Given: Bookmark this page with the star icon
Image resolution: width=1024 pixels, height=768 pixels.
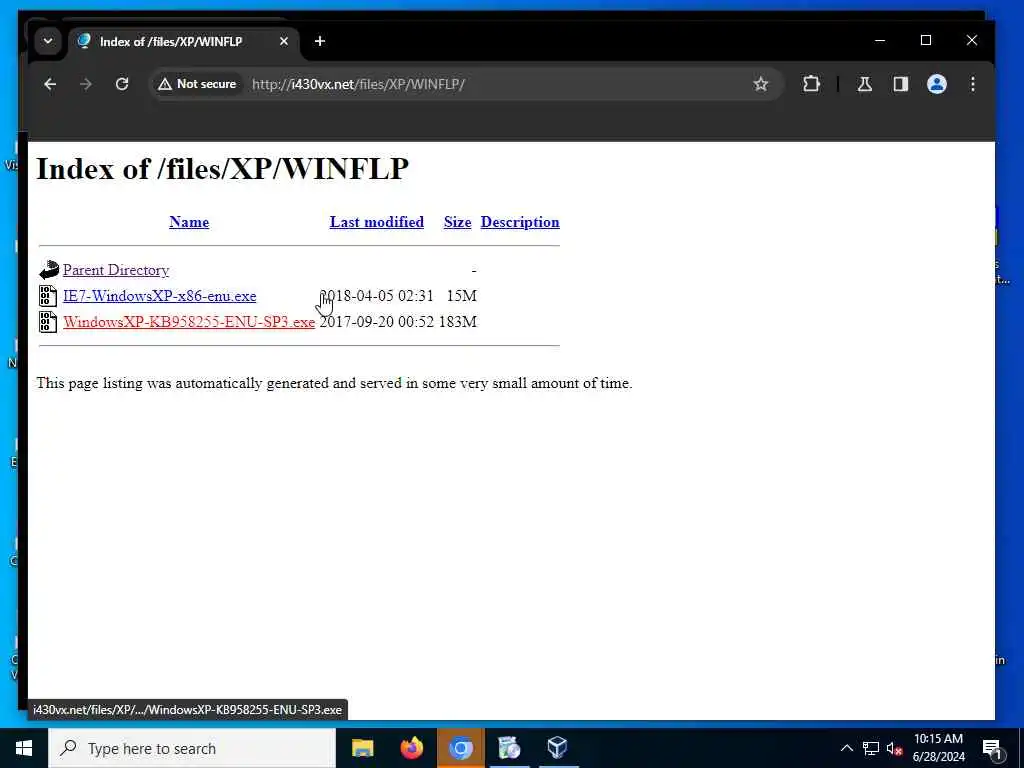Looking at the screenshot, I should click(x=760, y=84).
